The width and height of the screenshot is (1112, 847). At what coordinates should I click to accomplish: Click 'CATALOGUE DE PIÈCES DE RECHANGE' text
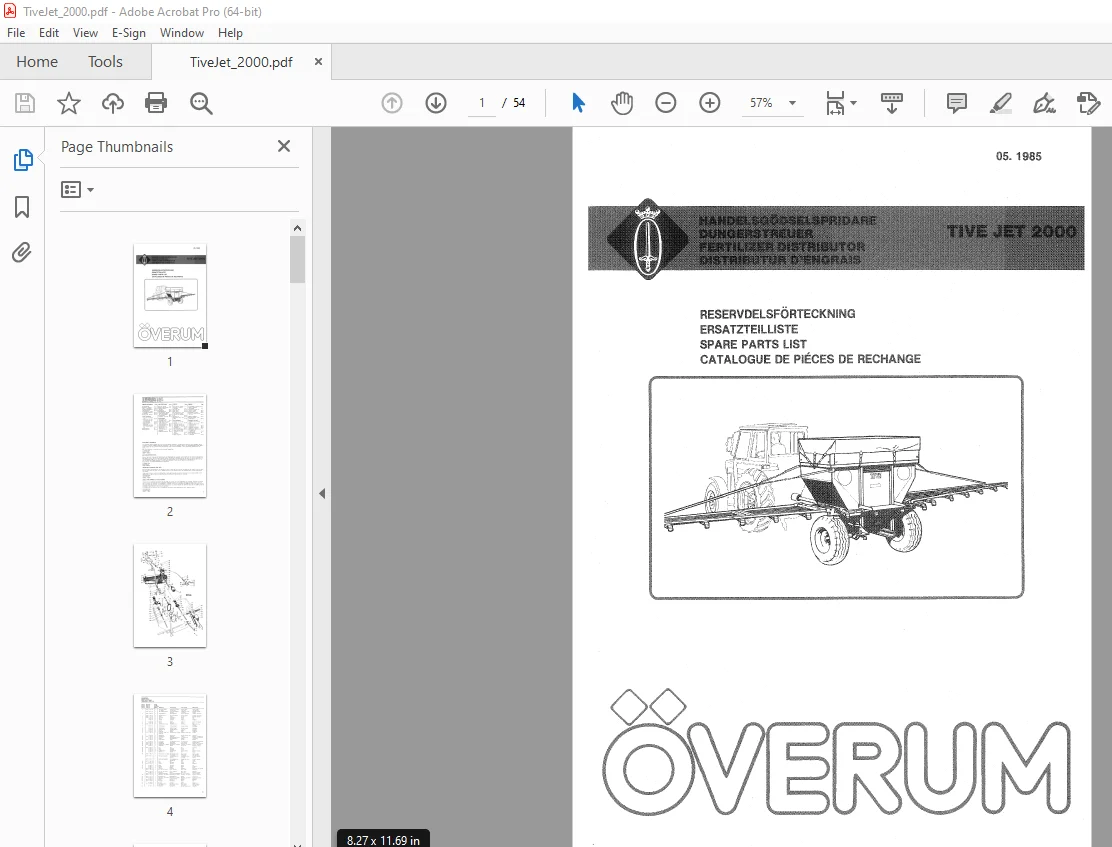(810, 359)
